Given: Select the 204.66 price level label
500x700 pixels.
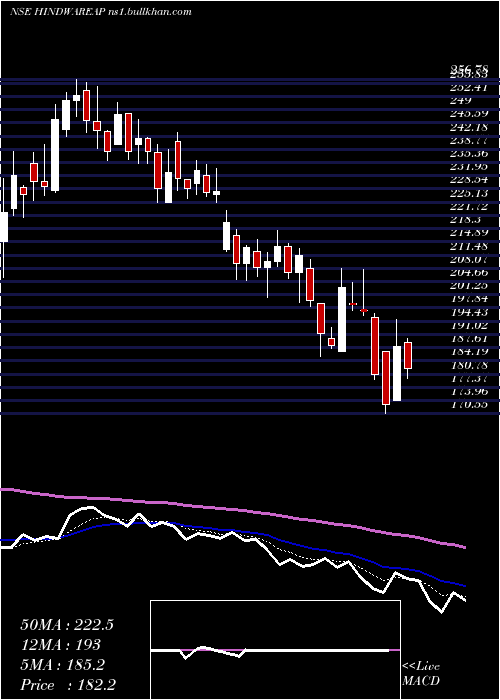Looking at the screenshot, I should (468, 272).
